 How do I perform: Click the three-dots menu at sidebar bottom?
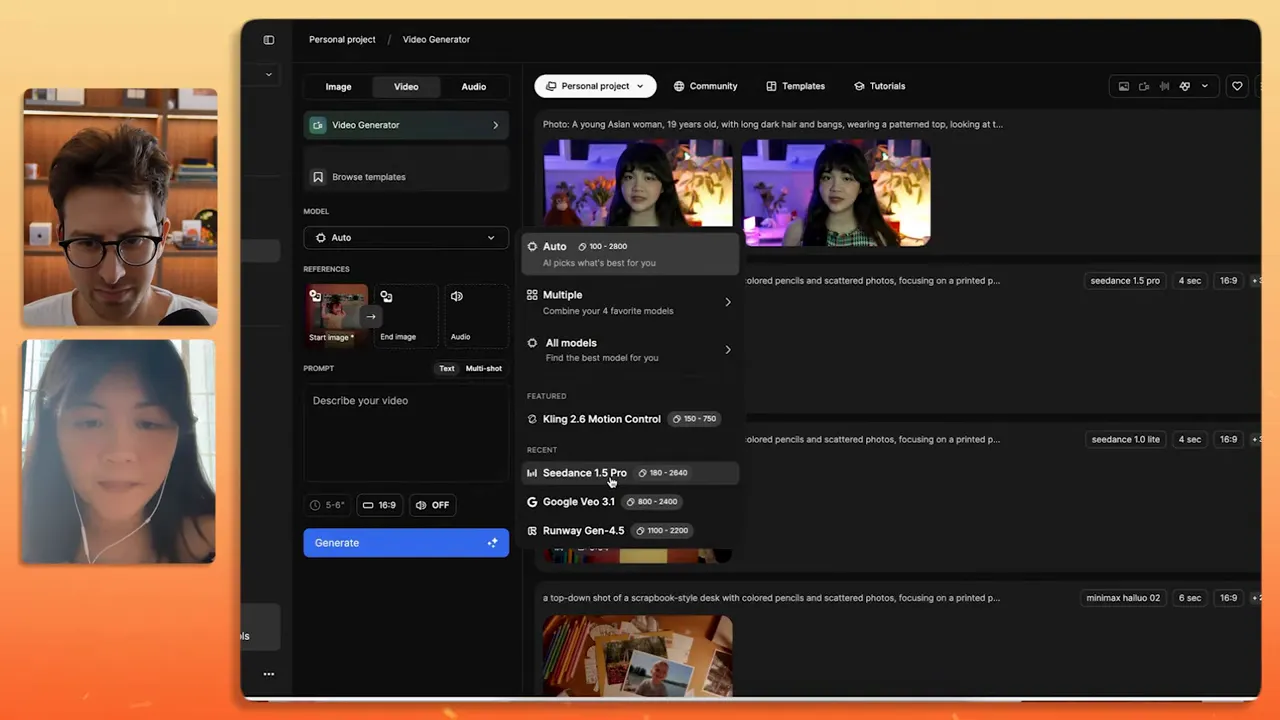(268, 674)
